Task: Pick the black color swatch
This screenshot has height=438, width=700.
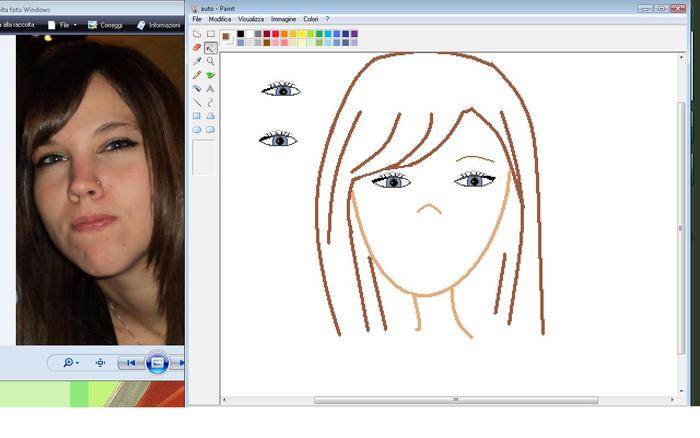Action: click(x=241, y=34)
